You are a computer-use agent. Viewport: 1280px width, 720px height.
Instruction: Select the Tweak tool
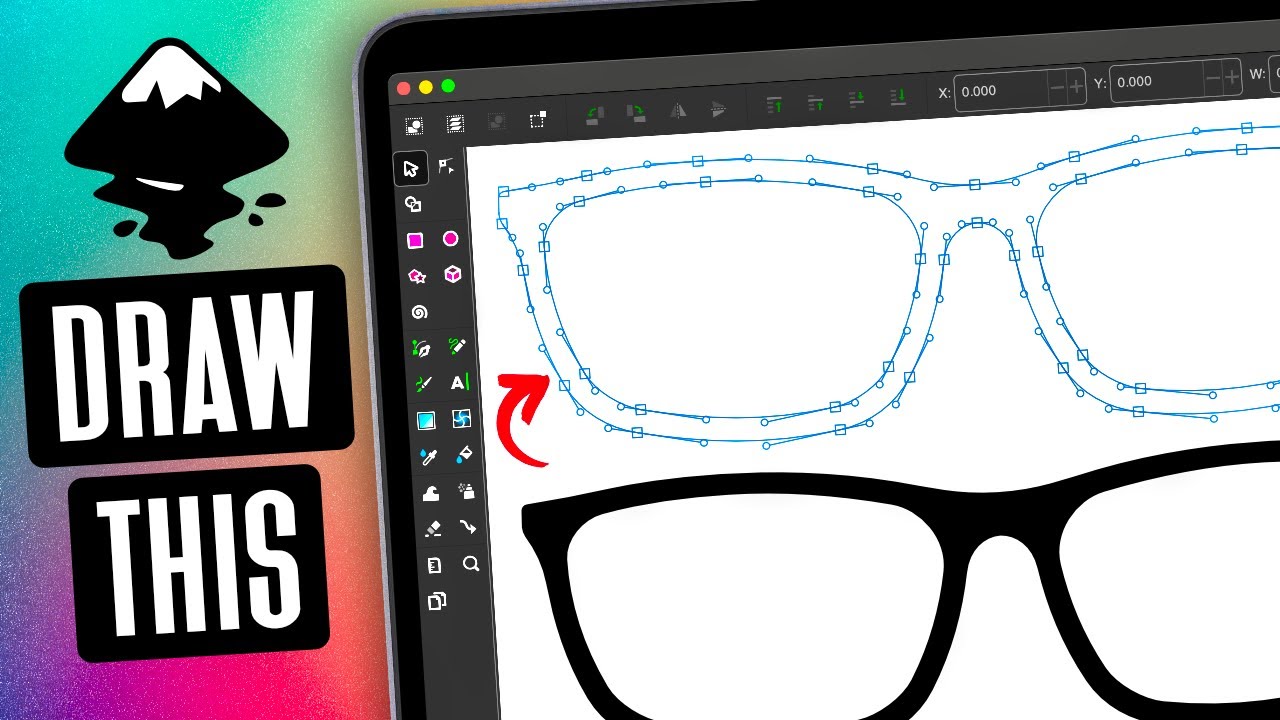click(430, 494)
